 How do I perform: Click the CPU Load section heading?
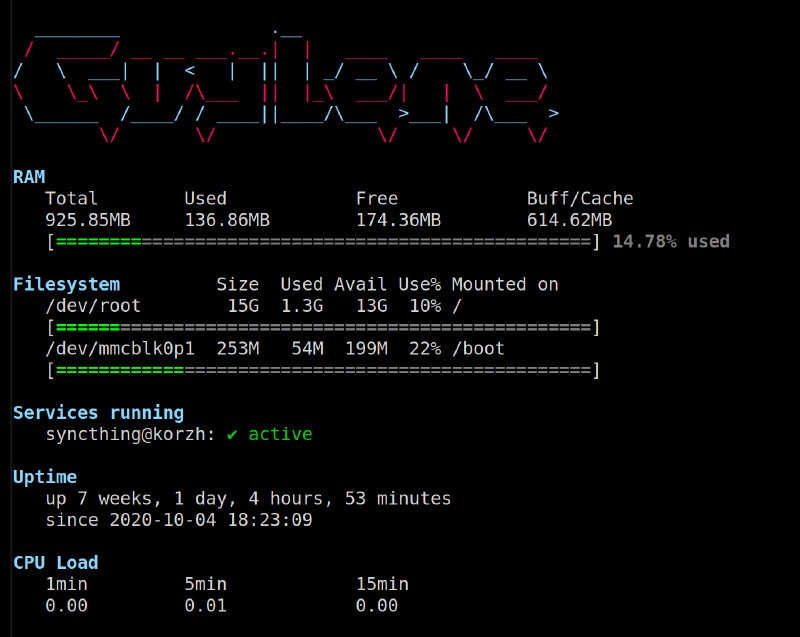[56, 563]
